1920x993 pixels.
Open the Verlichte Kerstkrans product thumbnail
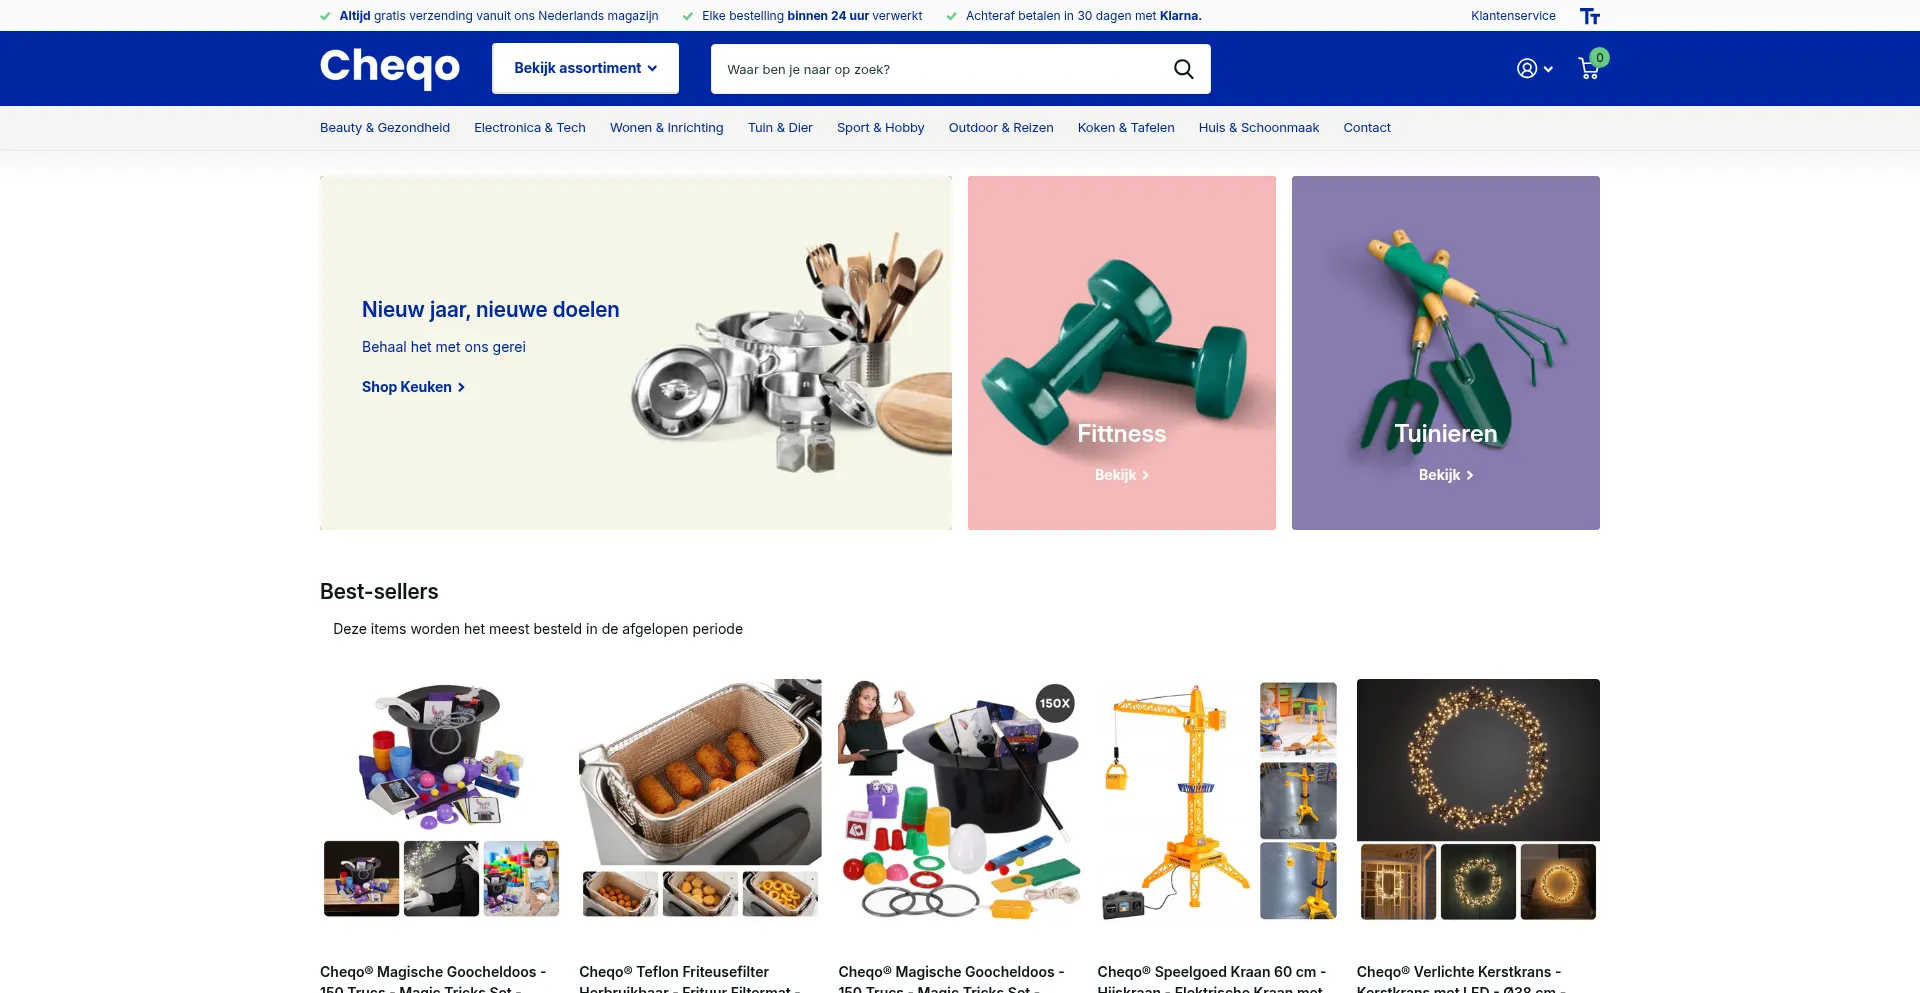(x=1478, y=799)
